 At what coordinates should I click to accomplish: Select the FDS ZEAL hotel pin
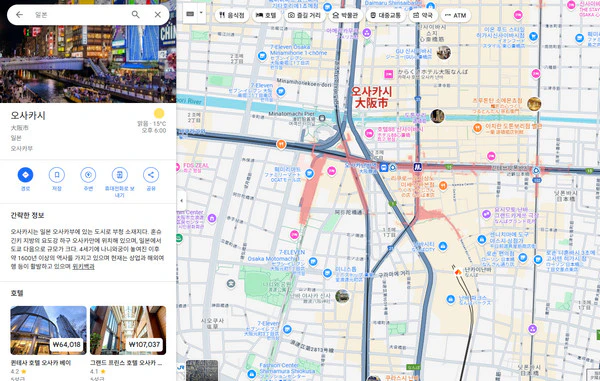click(178, 167)
